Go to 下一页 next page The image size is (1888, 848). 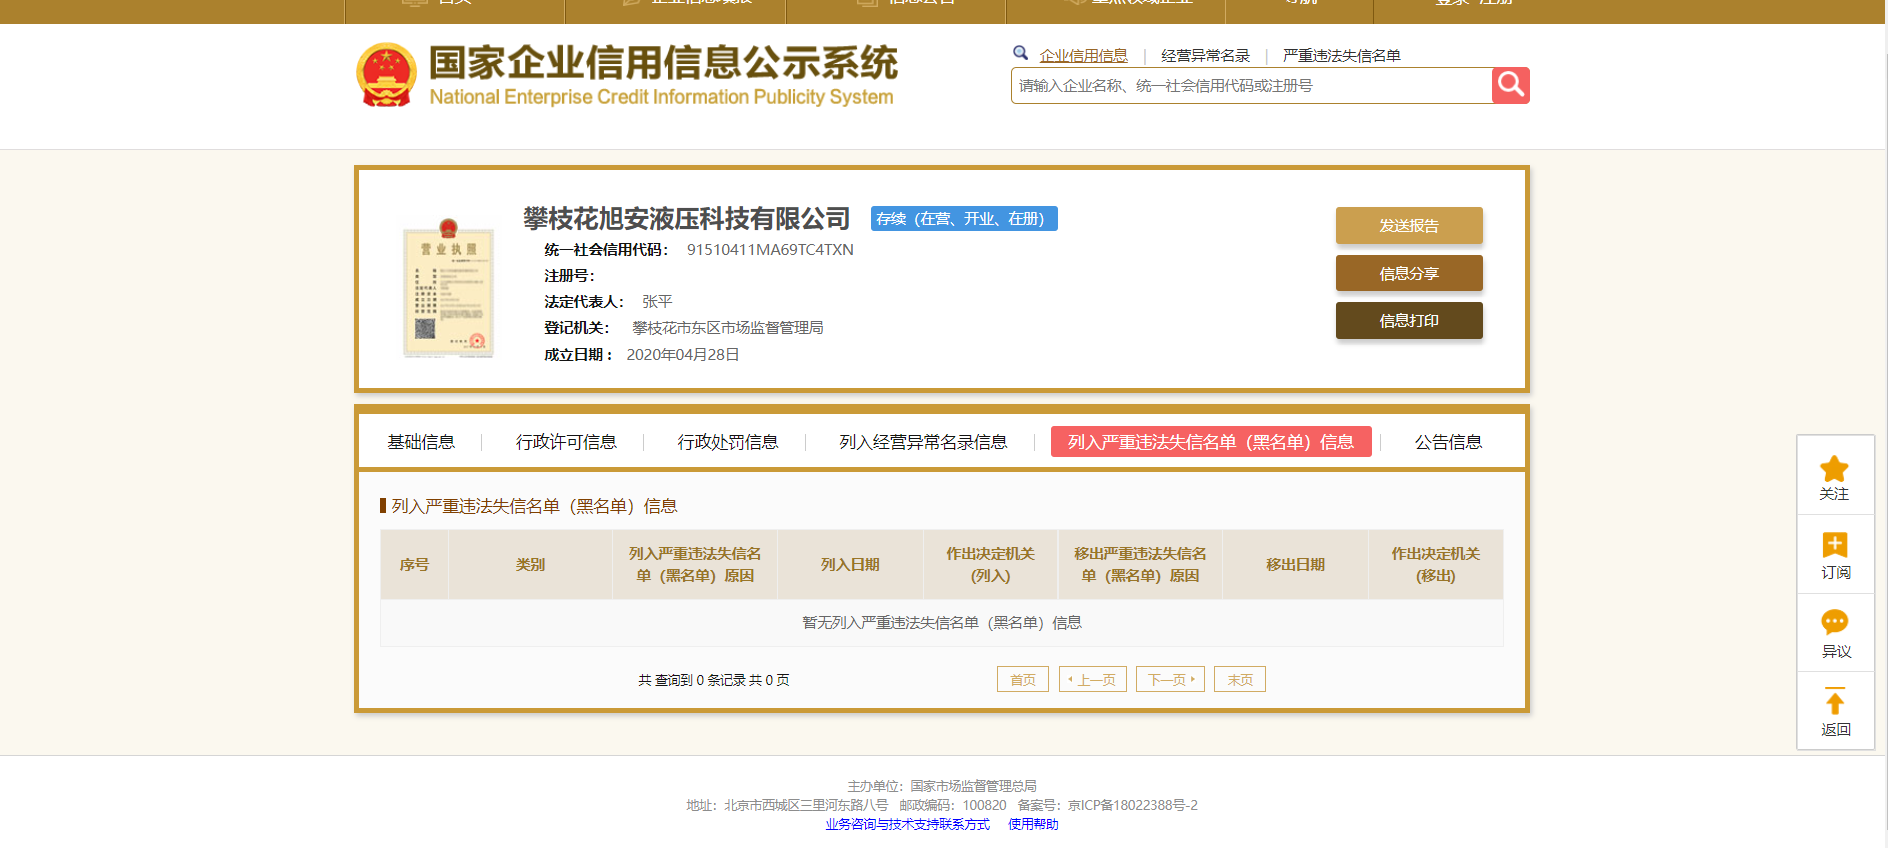click(1170, 679)
